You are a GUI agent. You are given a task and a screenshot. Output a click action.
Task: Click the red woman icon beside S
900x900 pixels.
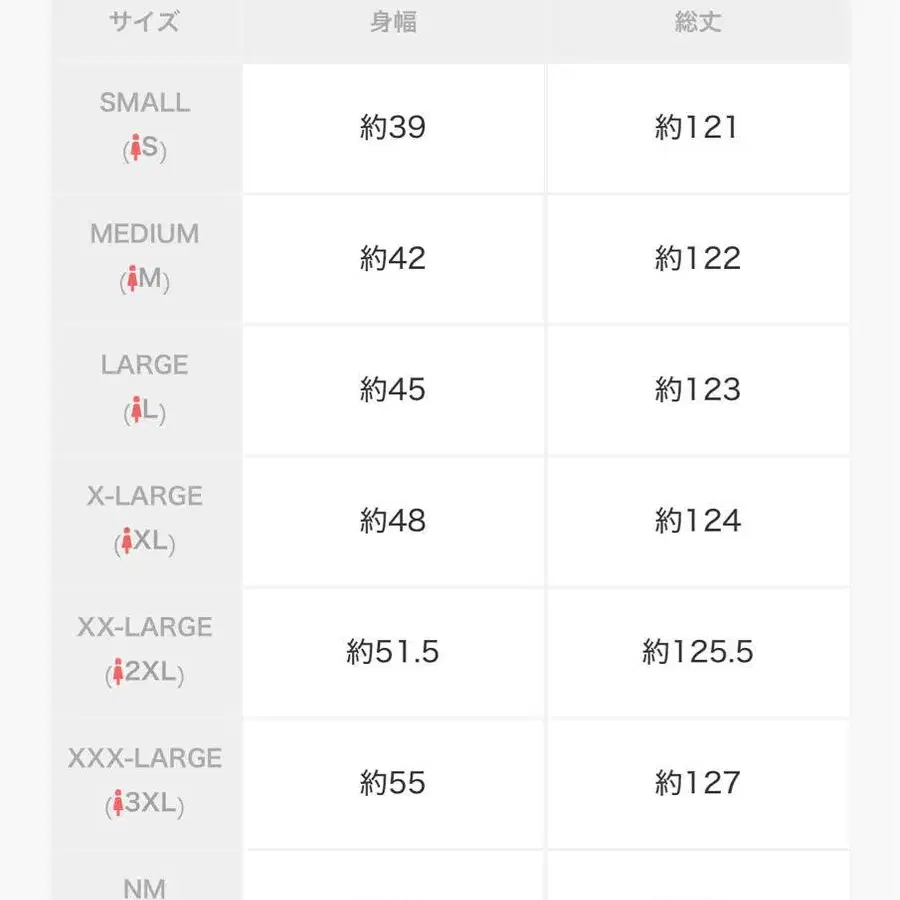tap(135, 148)
